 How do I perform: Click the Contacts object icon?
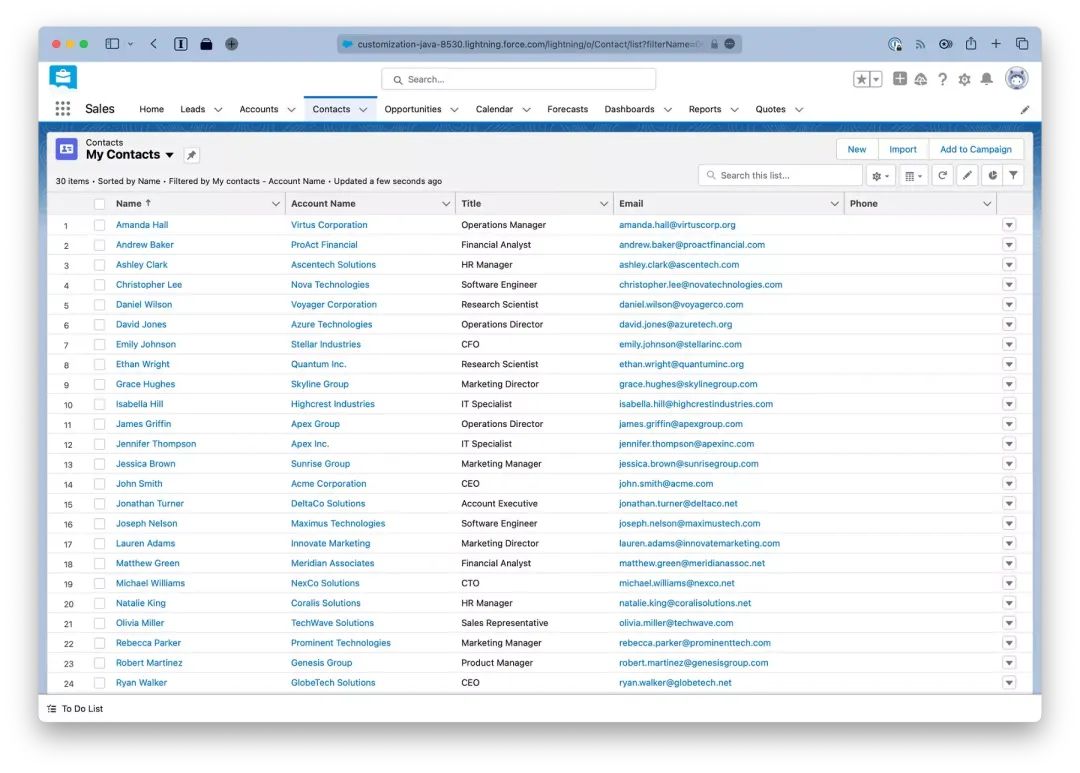67,149
